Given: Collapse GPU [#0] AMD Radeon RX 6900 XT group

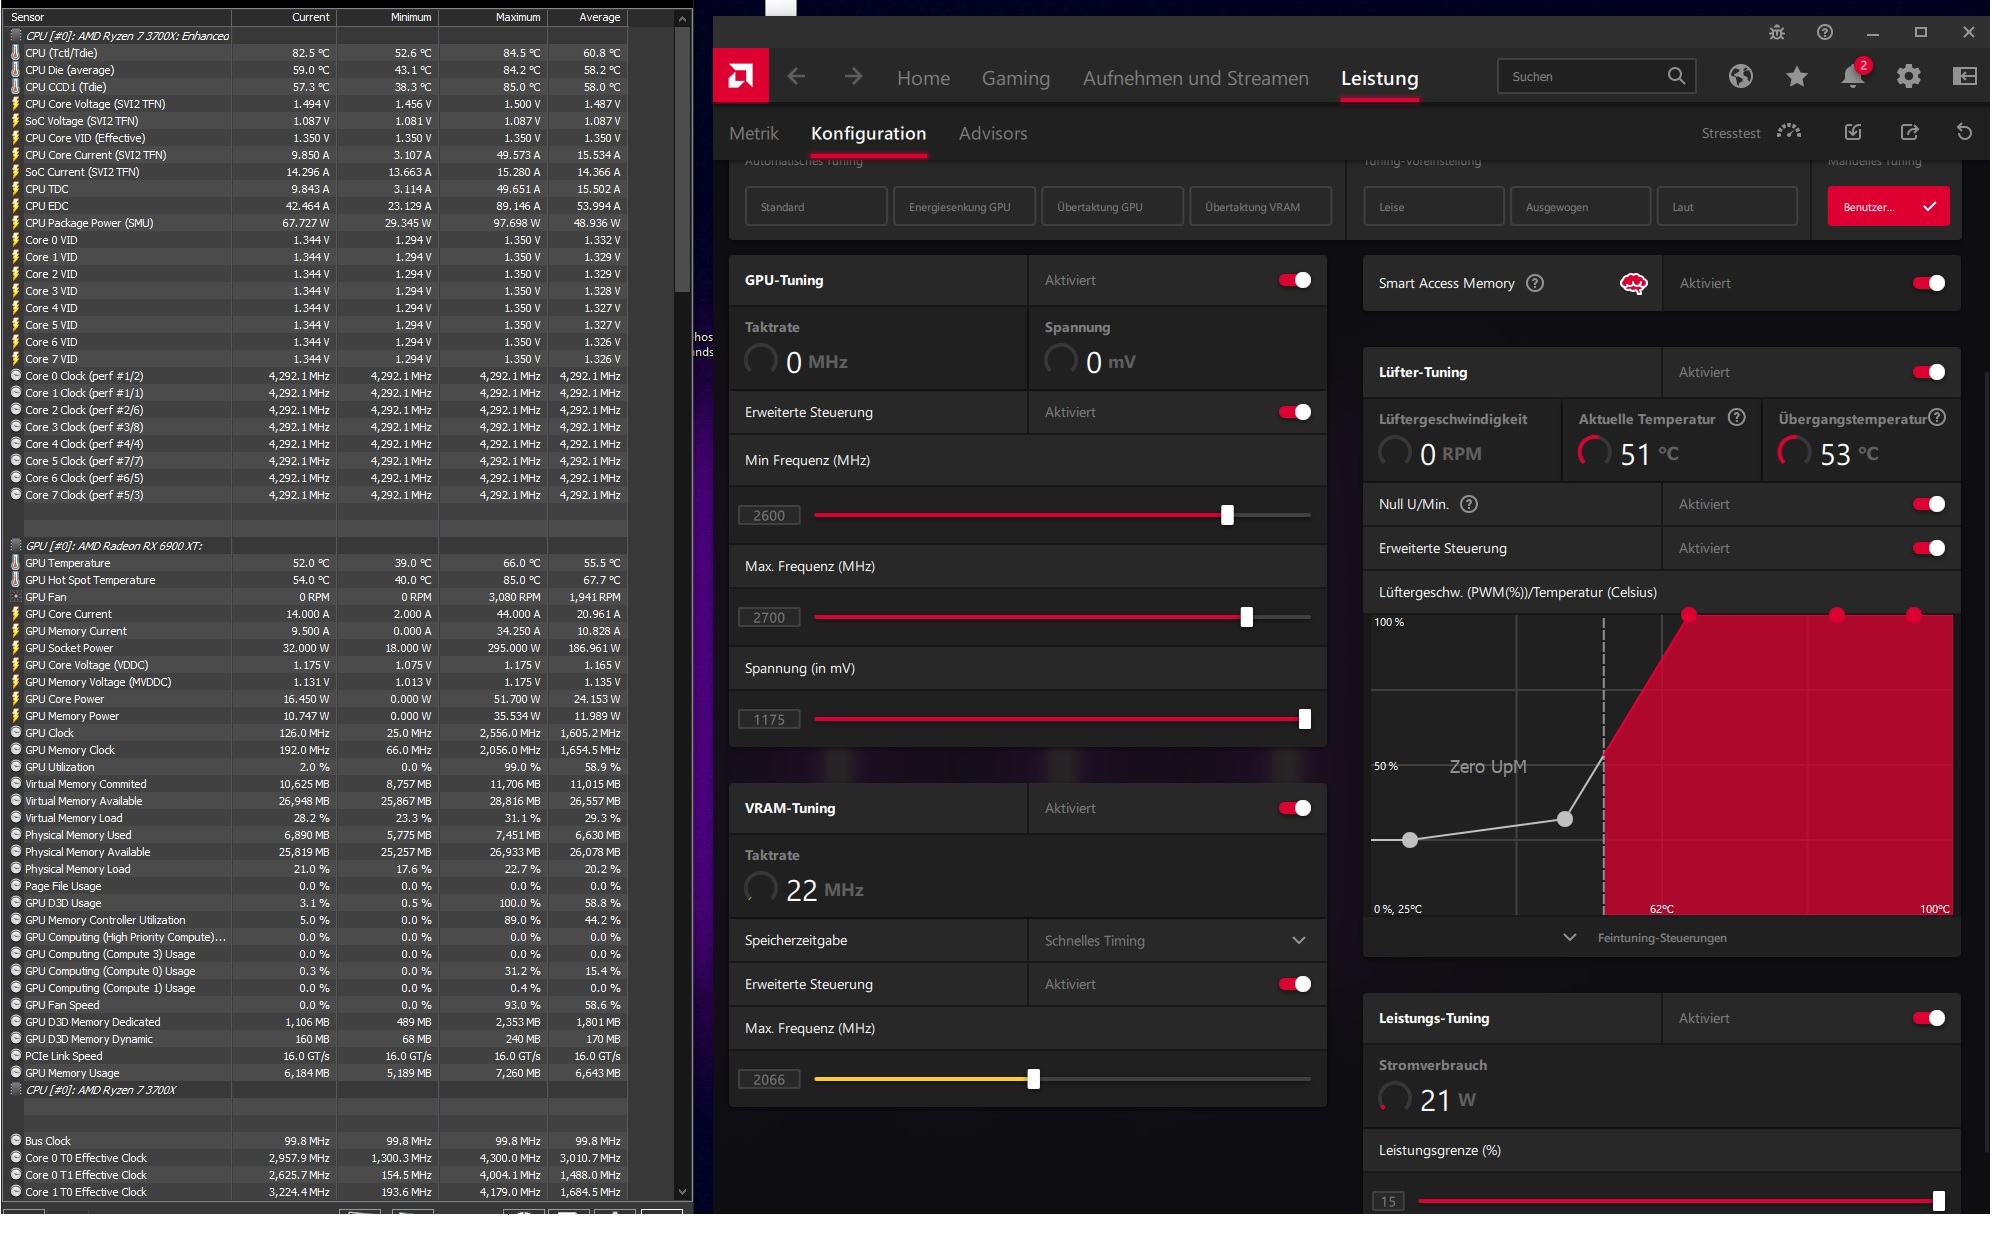Looking at the screenshot, I should [15, 546].
